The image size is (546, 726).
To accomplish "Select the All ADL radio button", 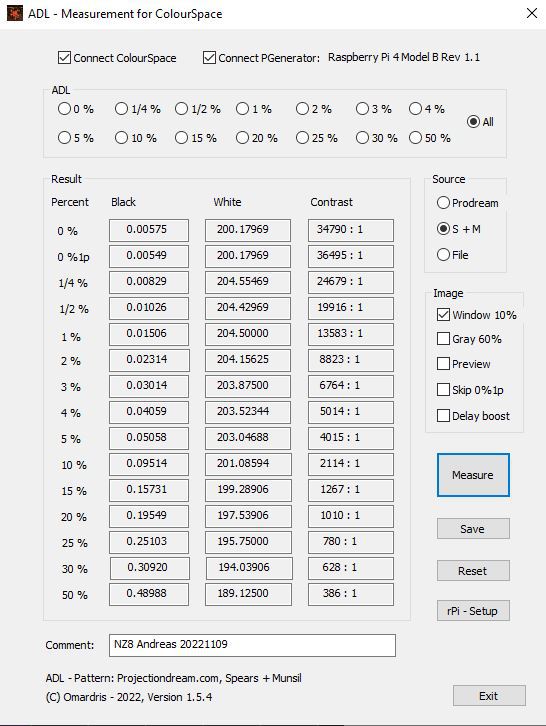I will click(473, 122).
